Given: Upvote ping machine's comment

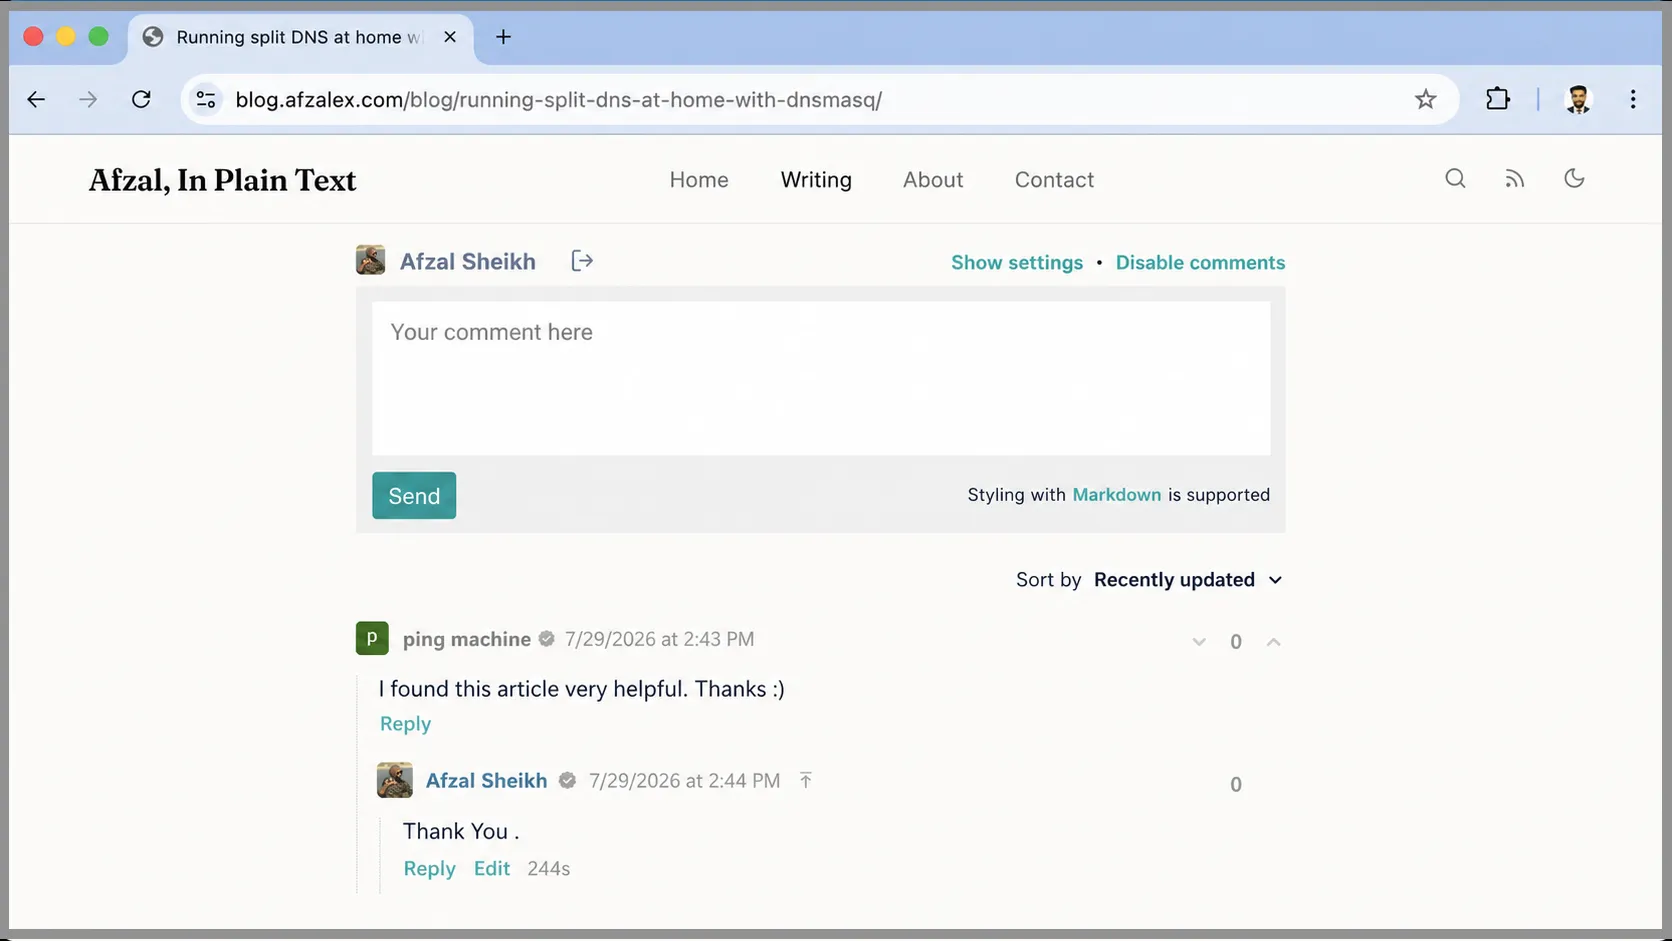Looking at the screenshot, I should (x=1273, y=642).
